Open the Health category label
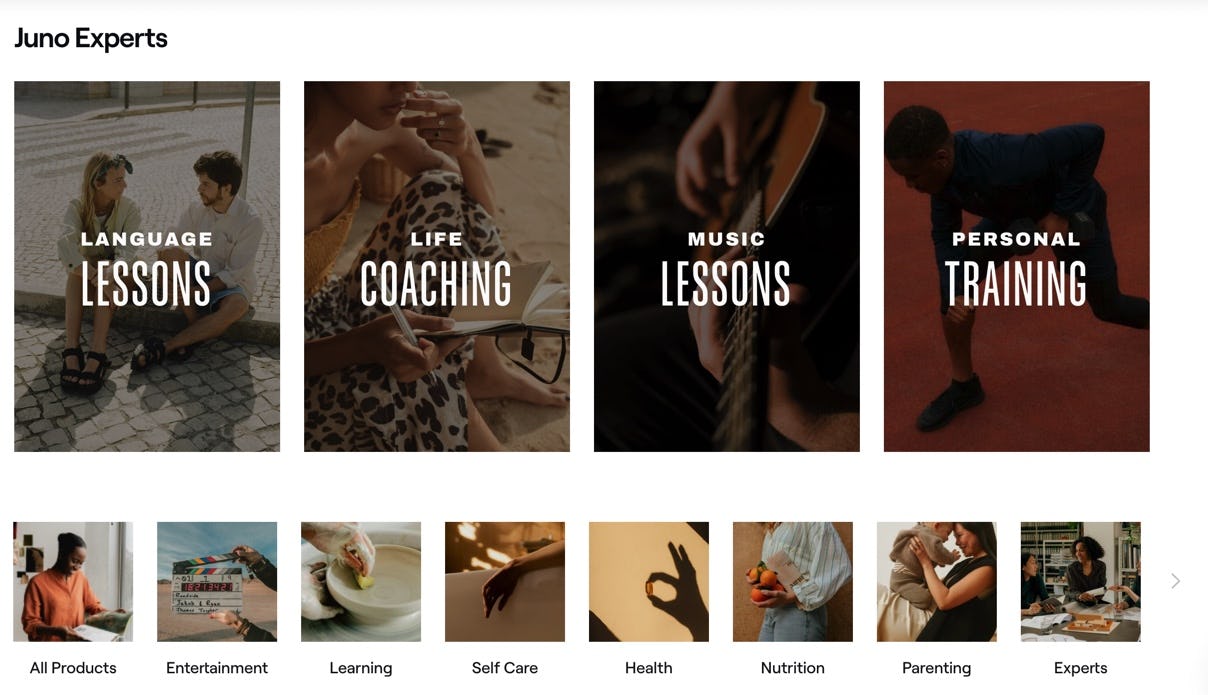This screenshot has width=1208, height=695. 649,668
